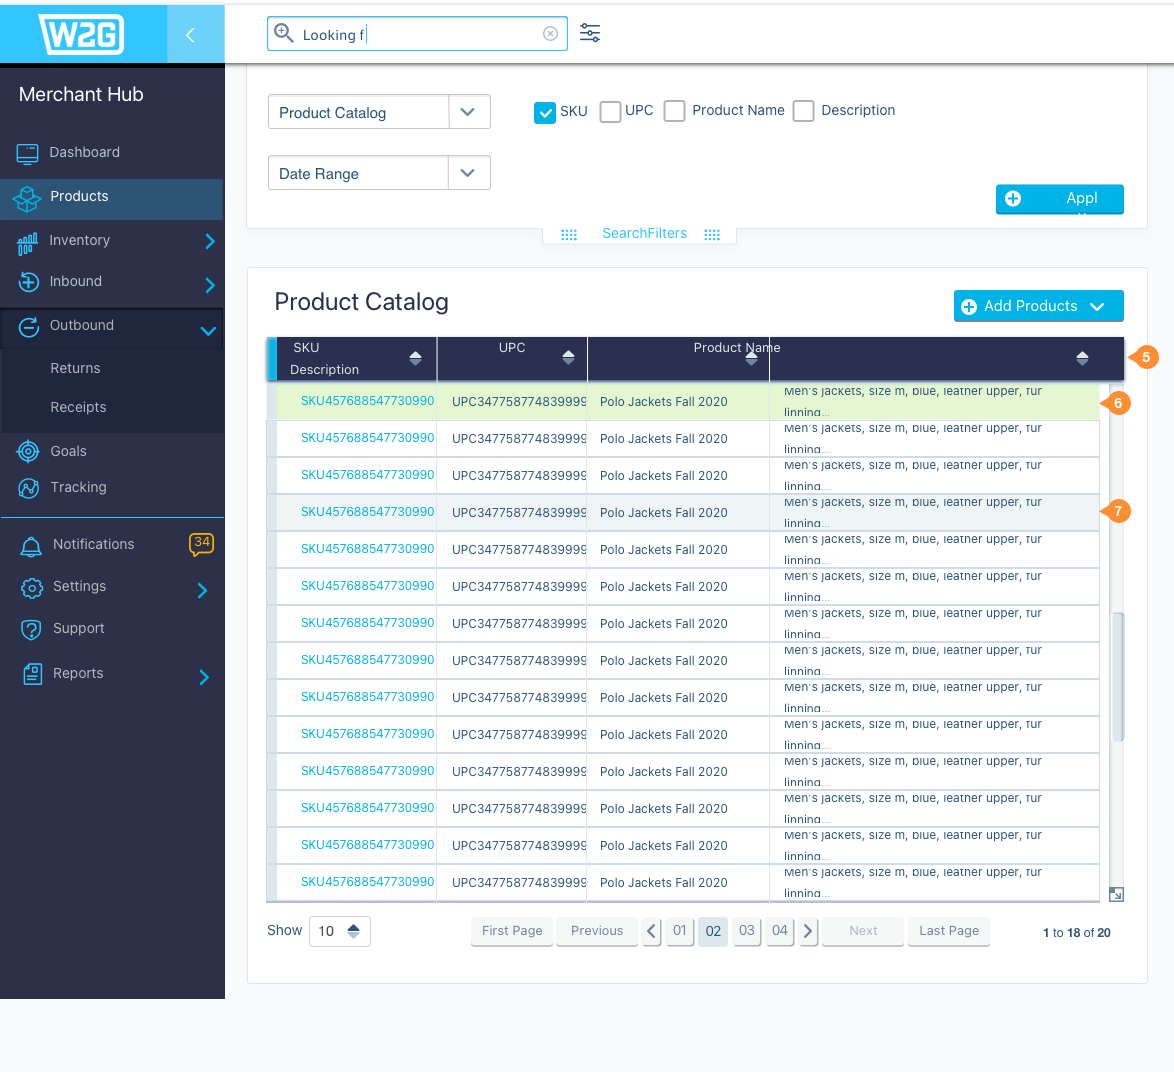
Task: Enable the UPC checkbox
Action: pyautogui.click(x=610, y=112)
